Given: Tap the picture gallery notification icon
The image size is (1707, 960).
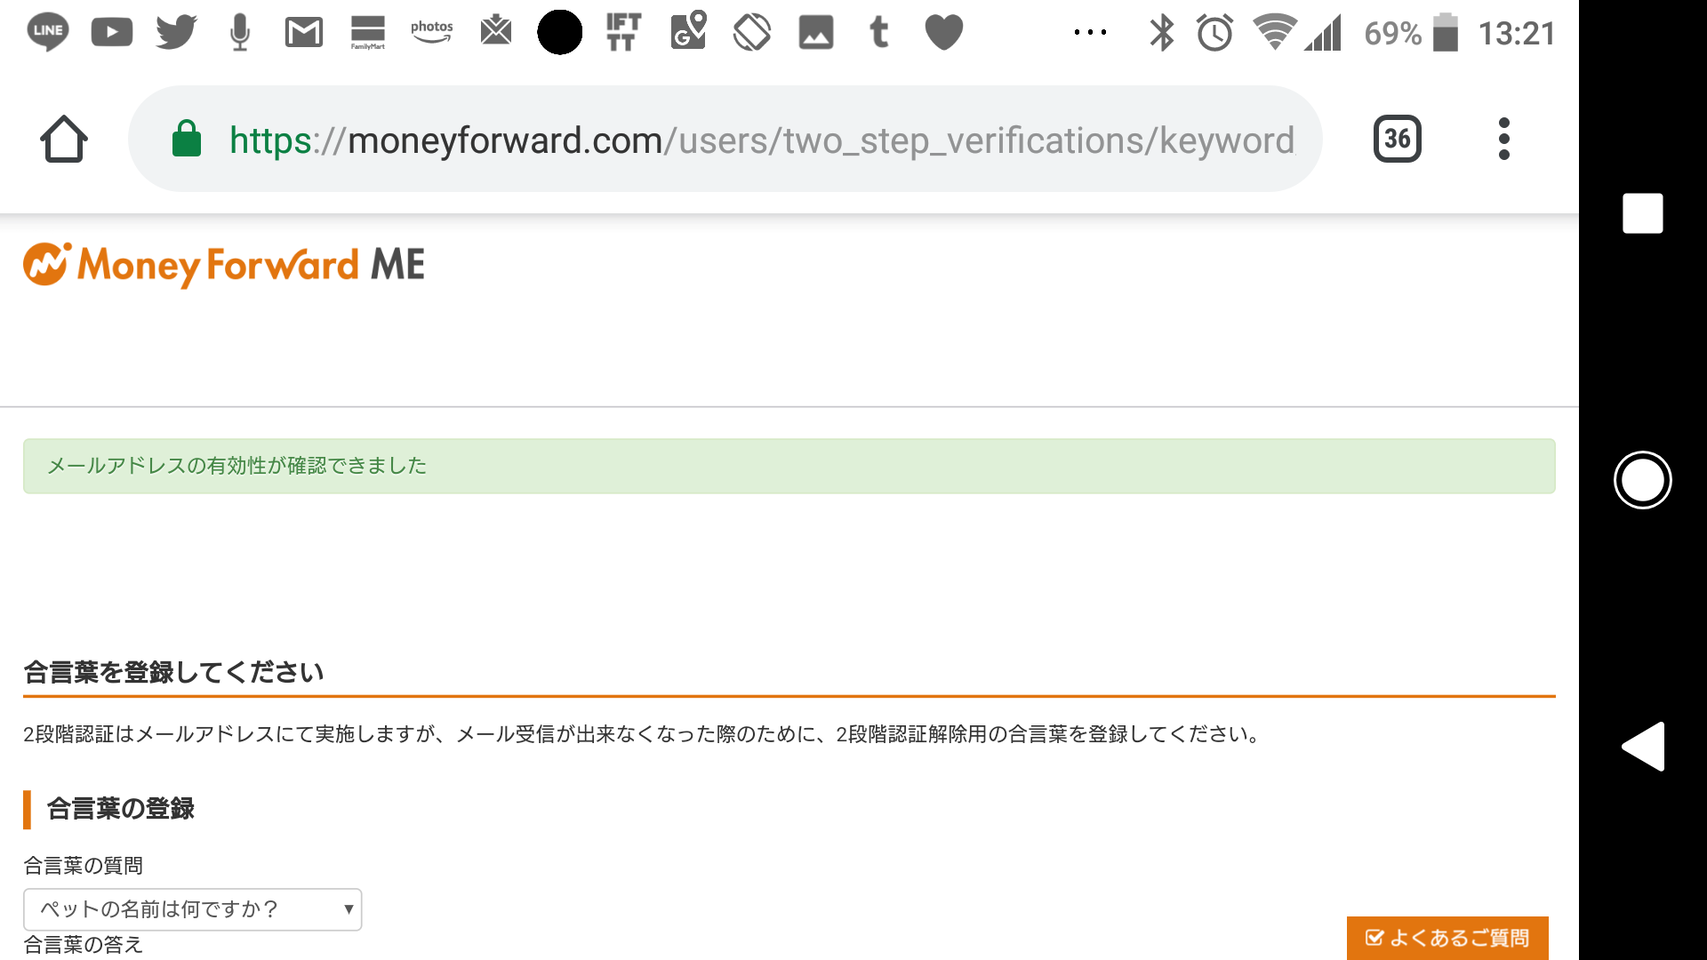Looking at the screenshot, I should tap(816, 33).
